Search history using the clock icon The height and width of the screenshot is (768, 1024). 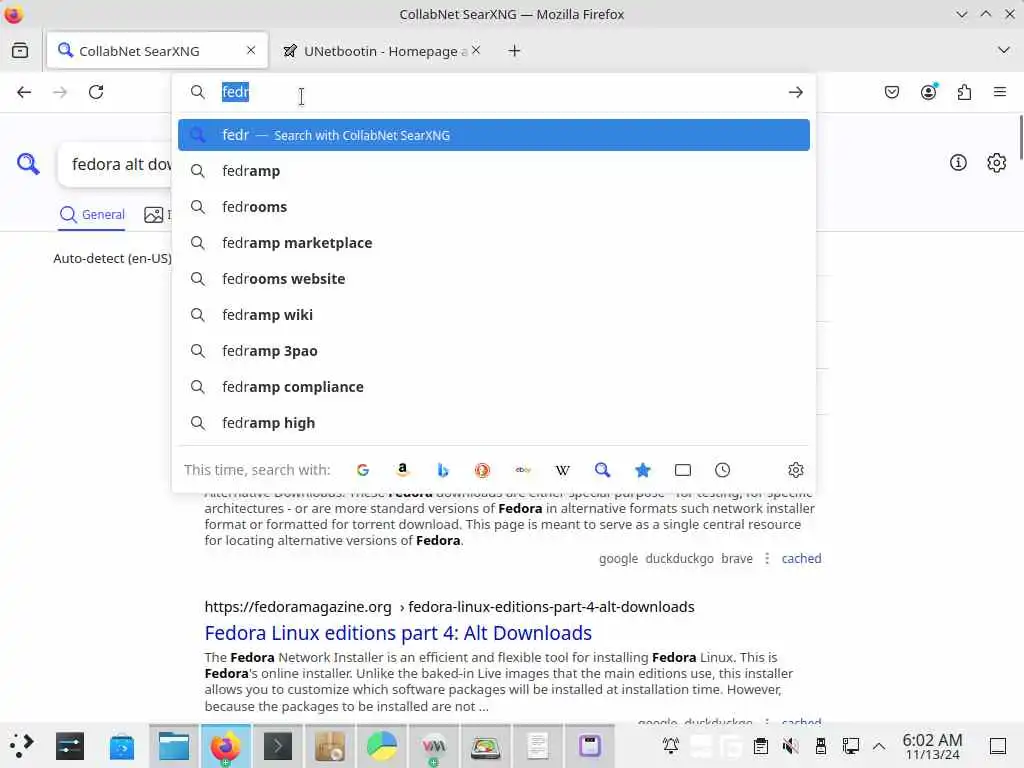tap(722, 470)
